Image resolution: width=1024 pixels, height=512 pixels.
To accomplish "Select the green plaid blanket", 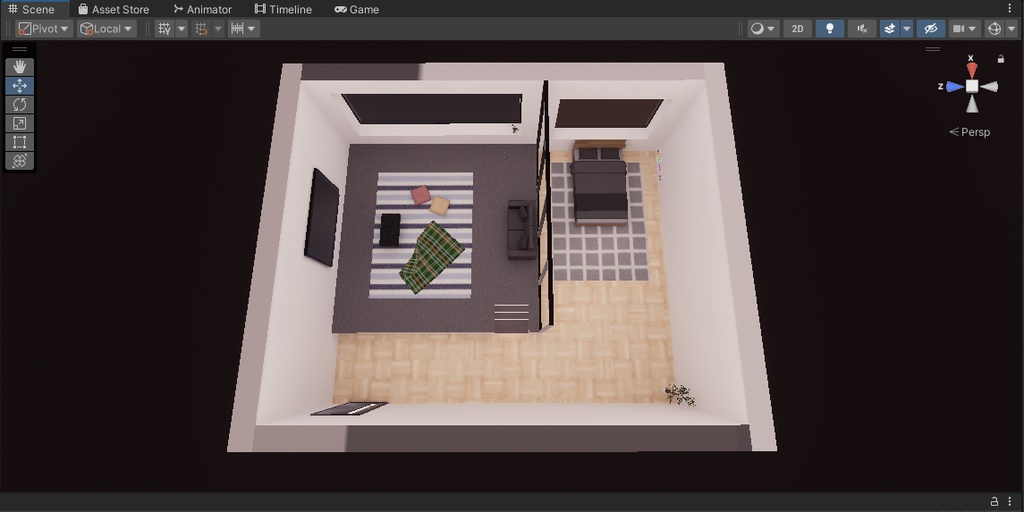I will pyautogui.click(x=432, y=257).
